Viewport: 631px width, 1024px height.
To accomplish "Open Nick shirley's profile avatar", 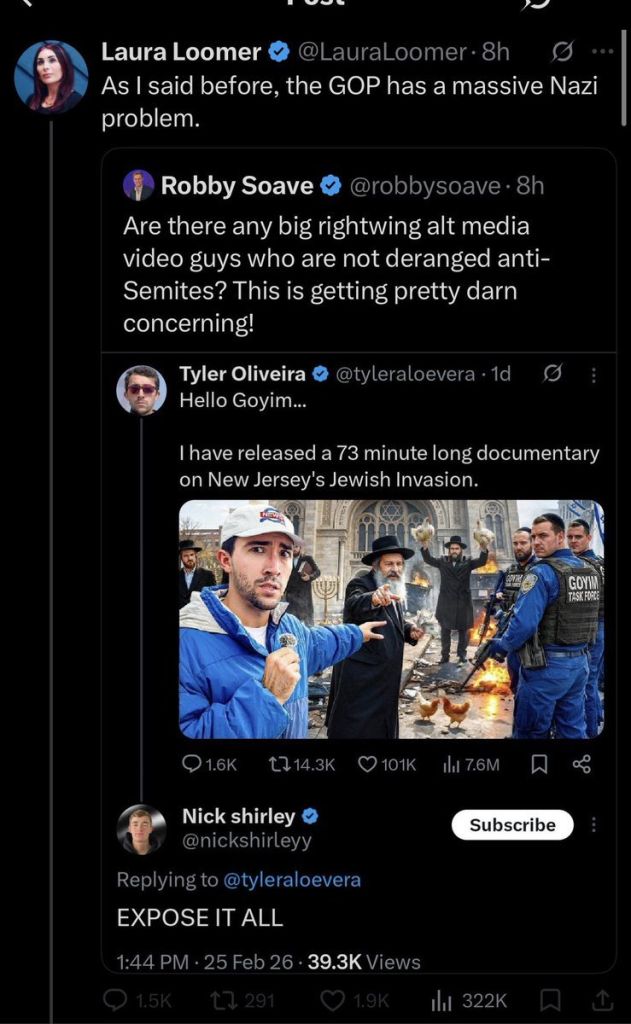I will tap(141, 829).
